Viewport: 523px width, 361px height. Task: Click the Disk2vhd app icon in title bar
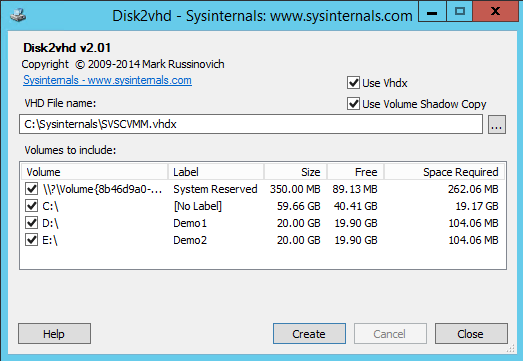click(x=18, y=15)
